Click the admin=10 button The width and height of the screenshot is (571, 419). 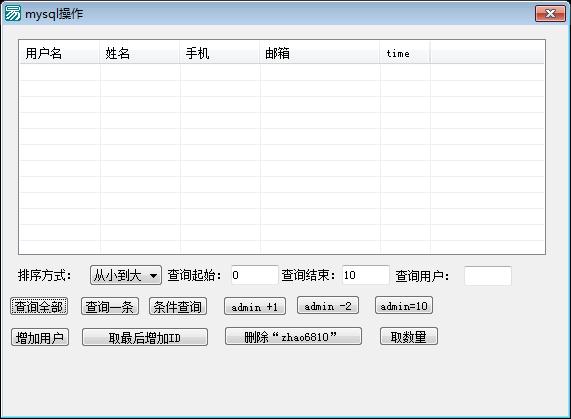tap(404, 305)
